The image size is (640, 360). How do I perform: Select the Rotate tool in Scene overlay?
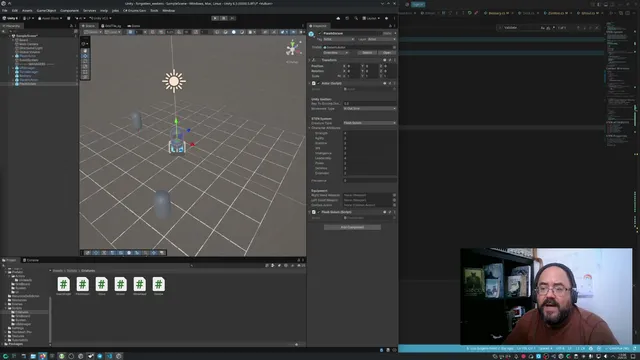click(85, 61)
